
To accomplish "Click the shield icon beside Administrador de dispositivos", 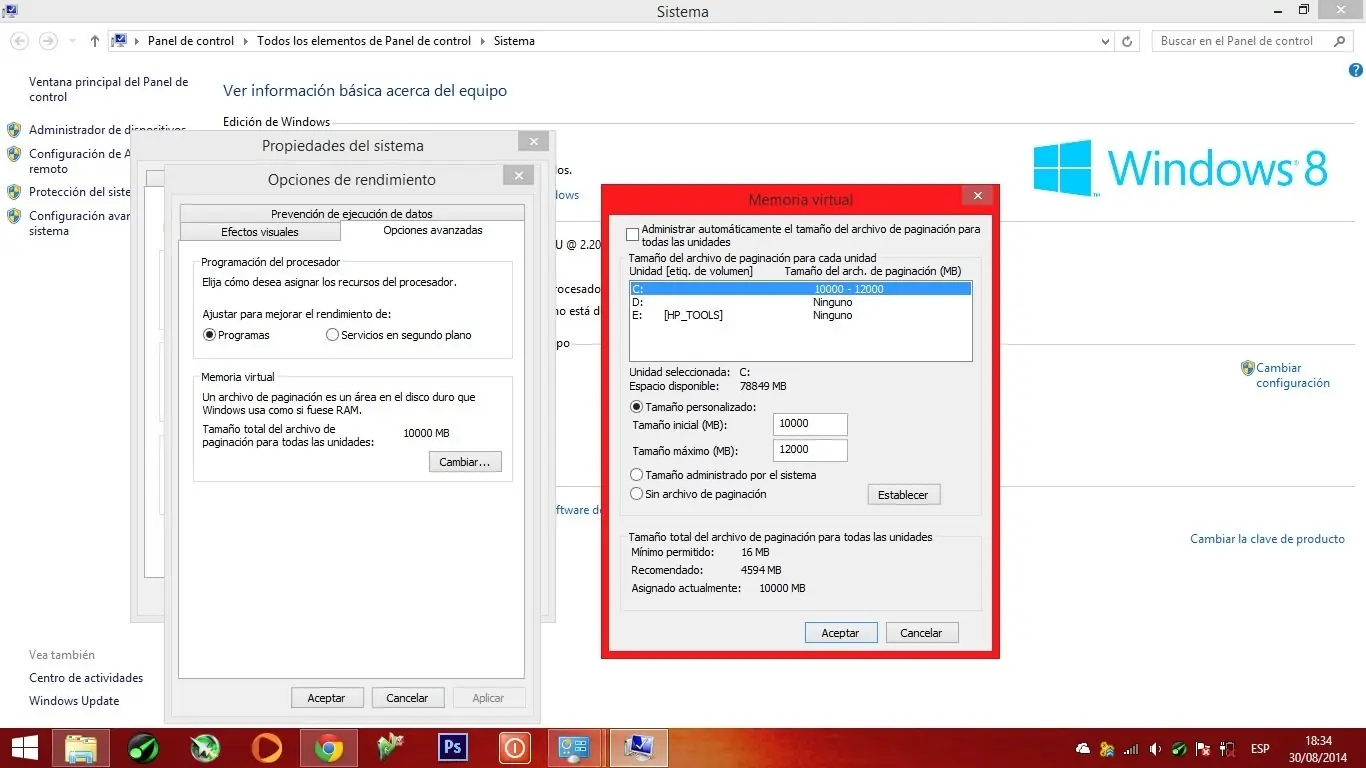I will coord(14,130).
